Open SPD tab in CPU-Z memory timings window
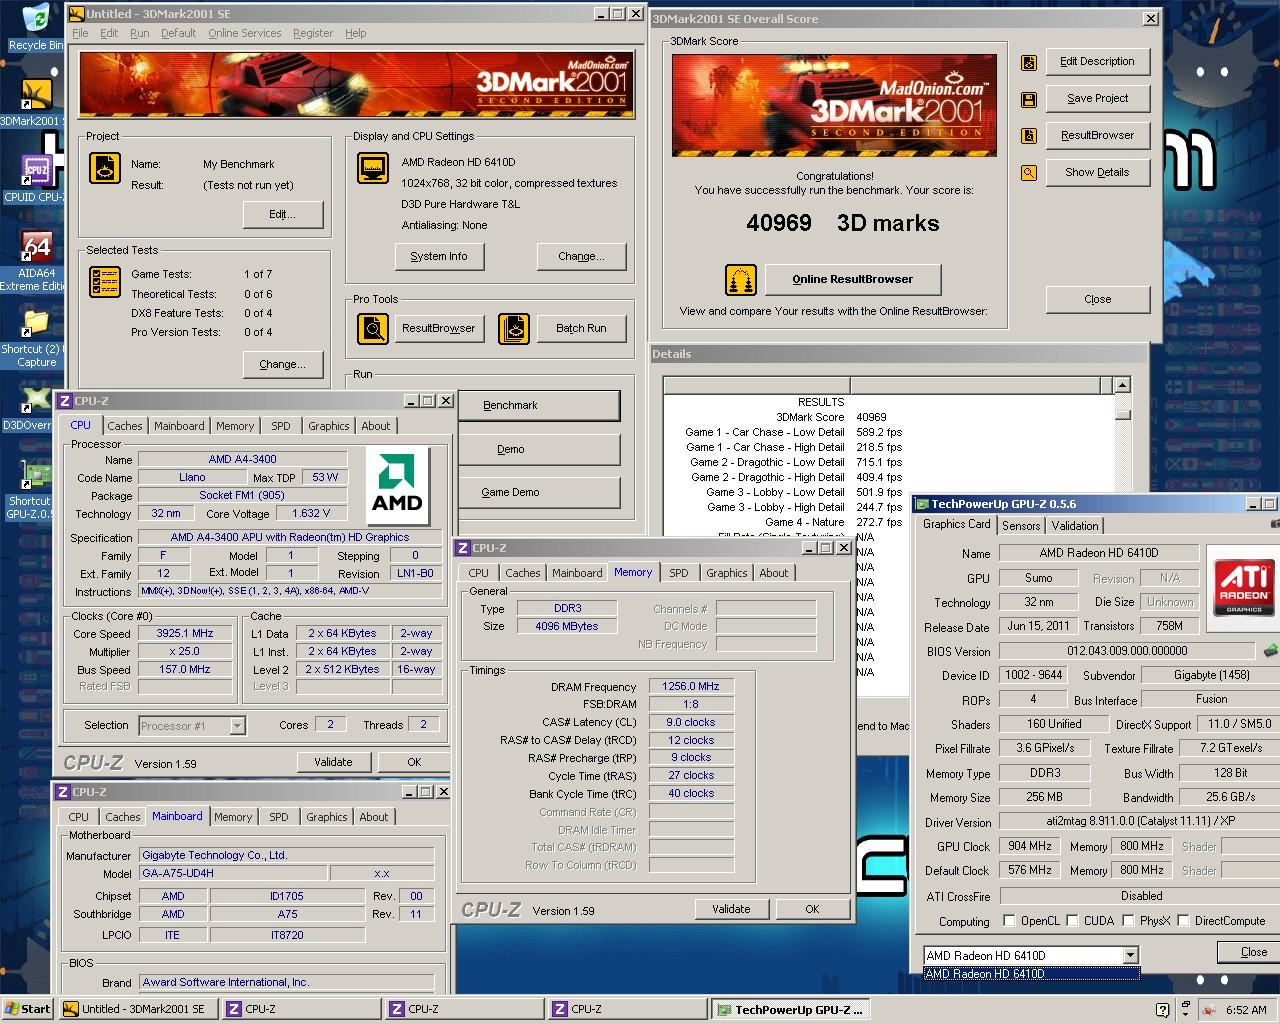 pos(679,573)
